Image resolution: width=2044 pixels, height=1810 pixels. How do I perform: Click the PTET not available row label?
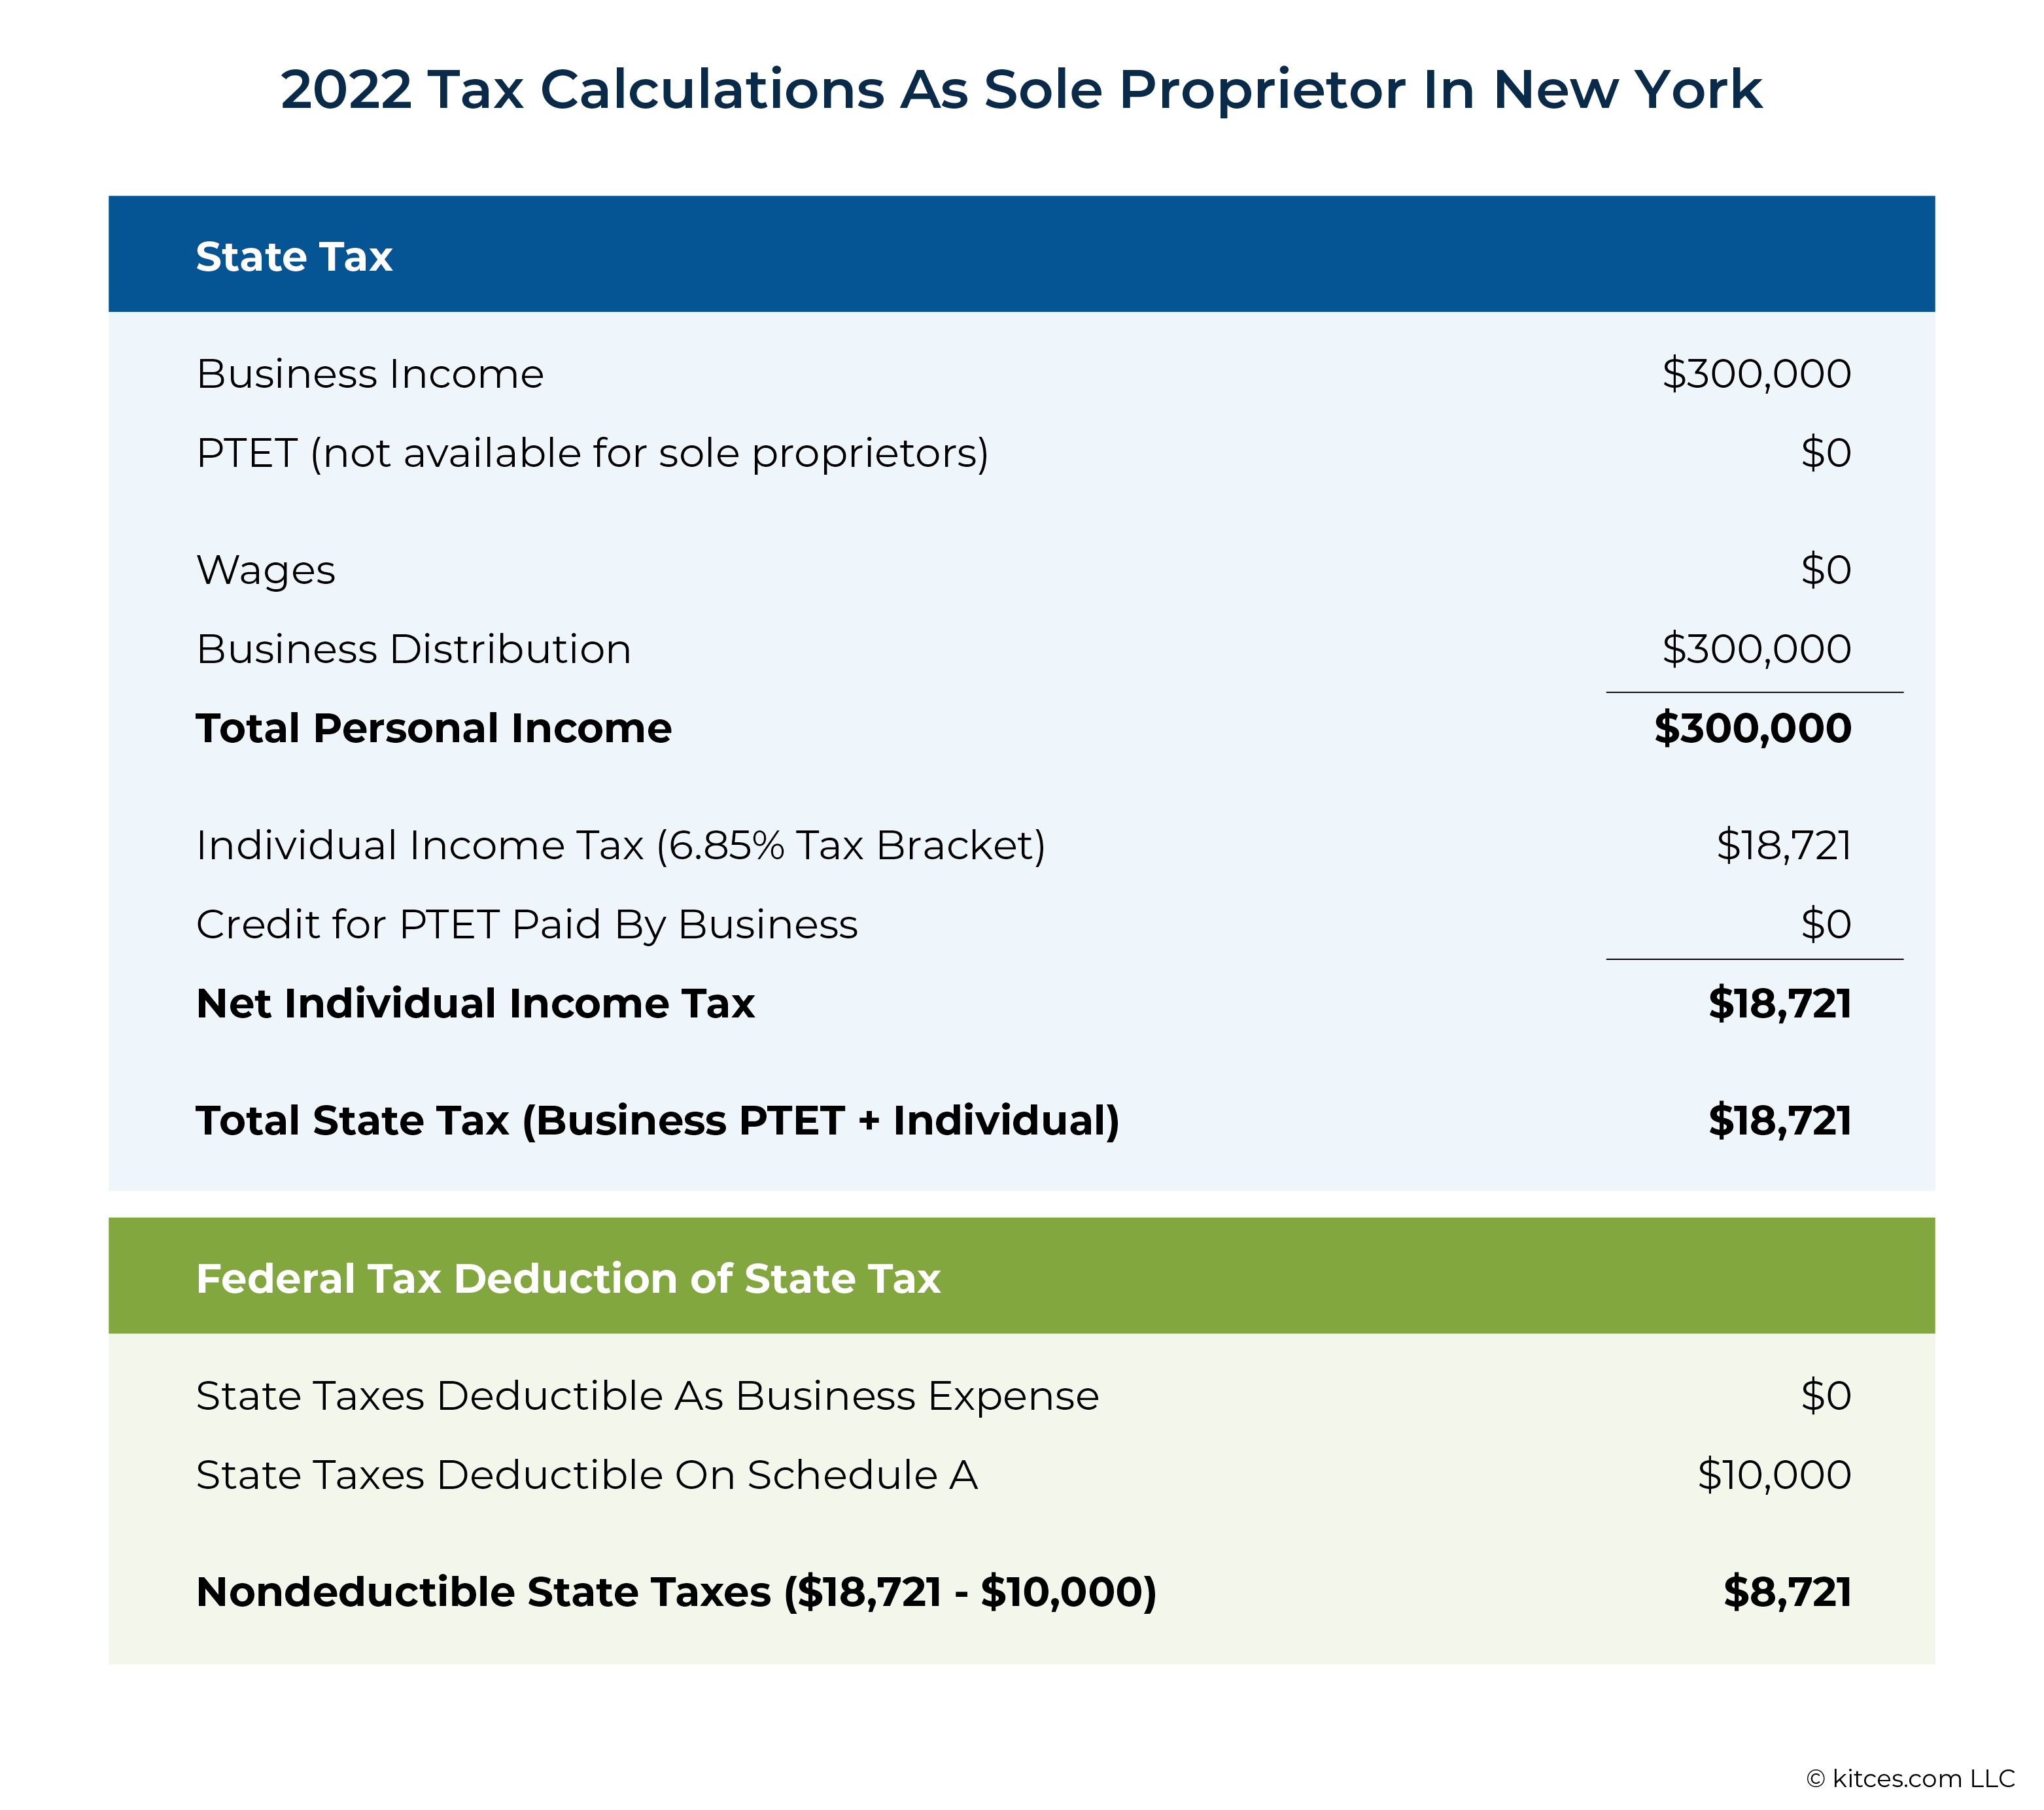point(592,454)
